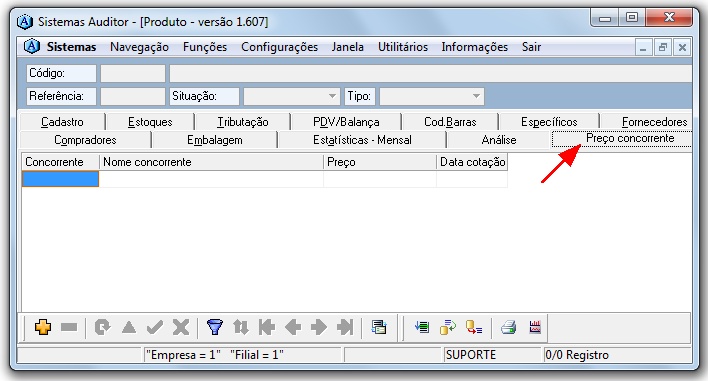Open the Informações menu
This screenshot has width=708, height=381.
click(x=475, y=47)
